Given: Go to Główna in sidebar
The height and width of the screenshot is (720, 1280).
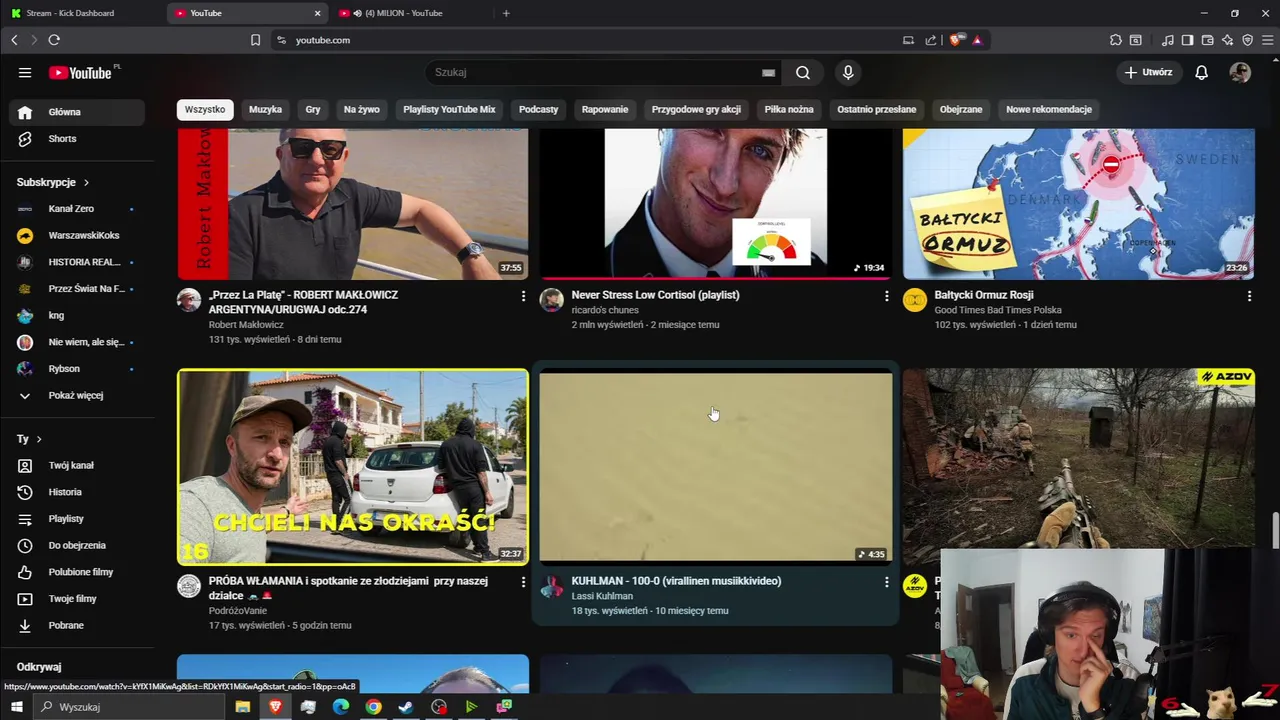Looking at the screenshot, I should (x=77, y=112).
